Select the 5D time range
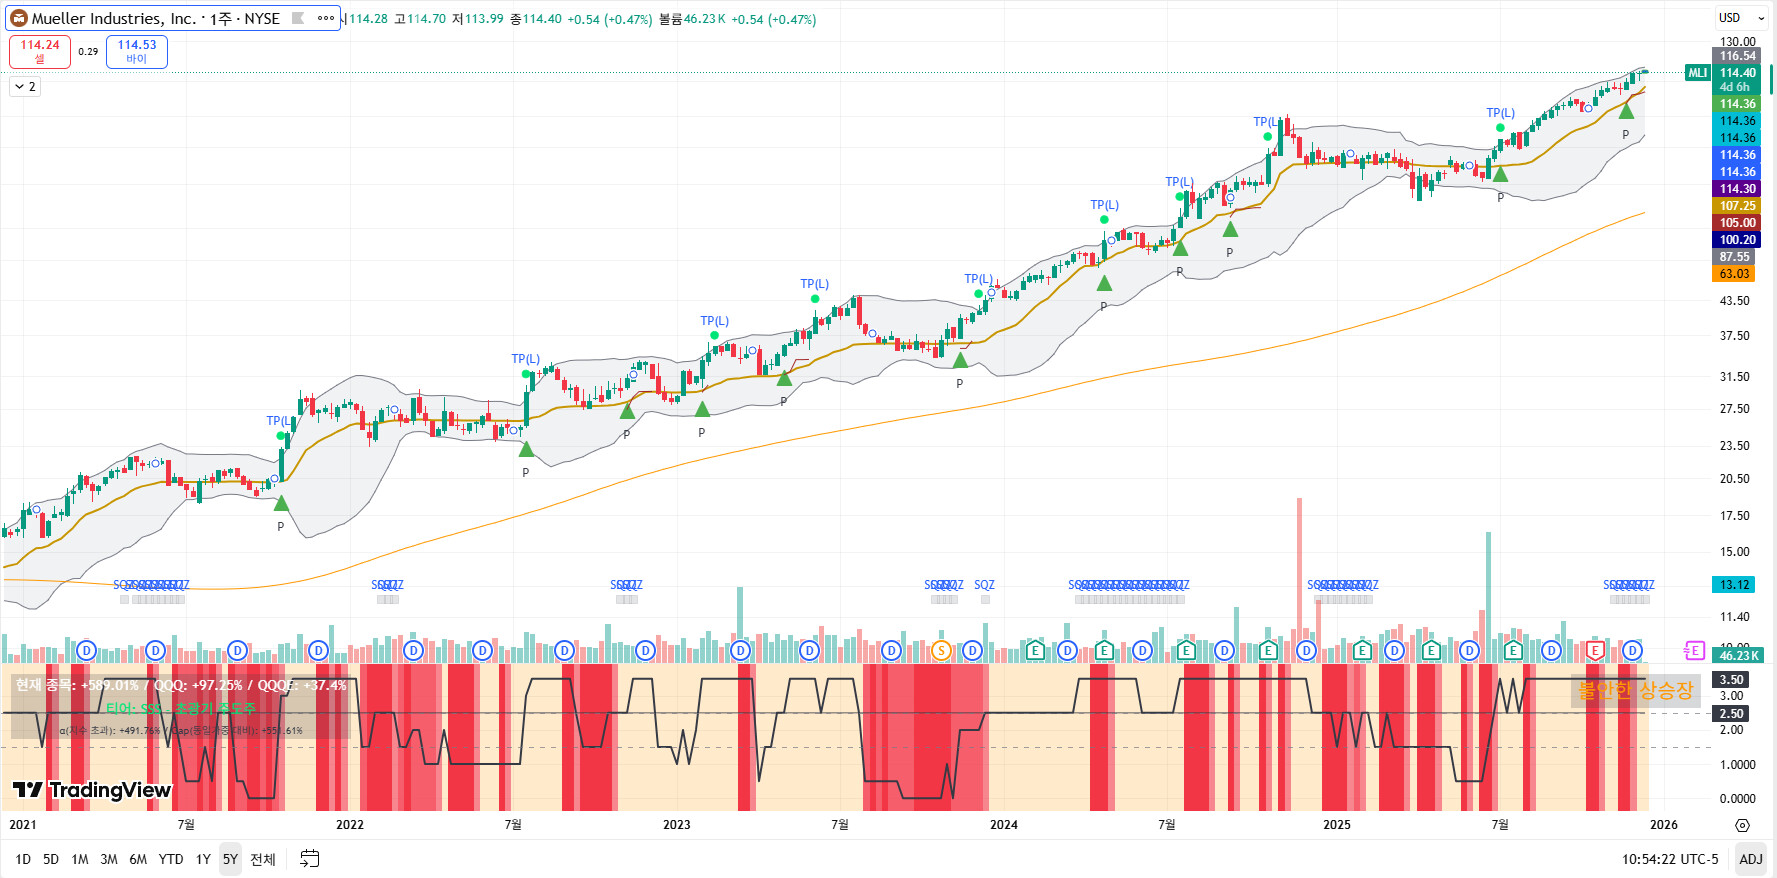The width and height of the screenshot is (1777, 878). (51, 859)
